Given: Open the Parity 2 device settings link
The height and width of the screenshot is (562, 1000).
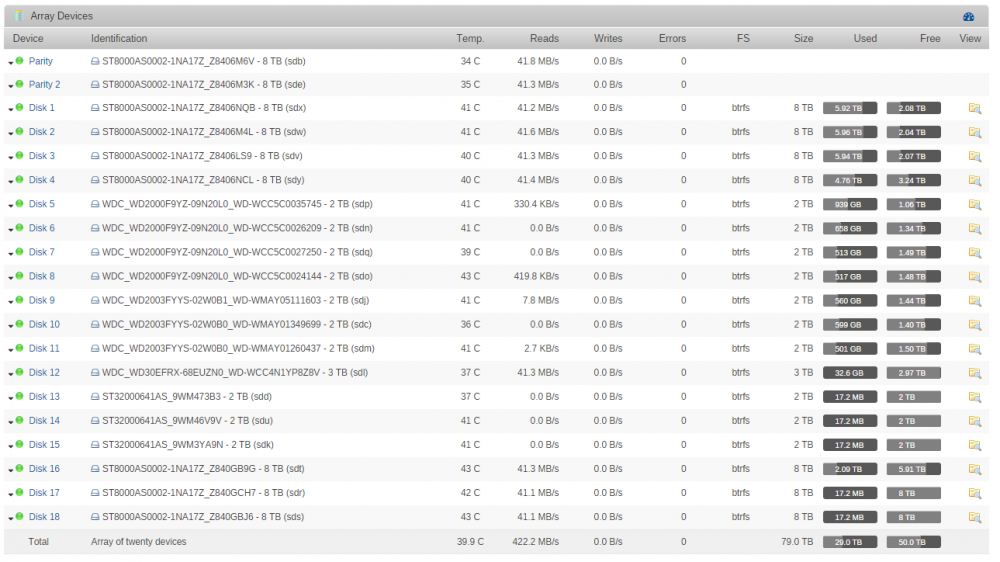Looking at the screenshot, I should click(x=45, y=84).
